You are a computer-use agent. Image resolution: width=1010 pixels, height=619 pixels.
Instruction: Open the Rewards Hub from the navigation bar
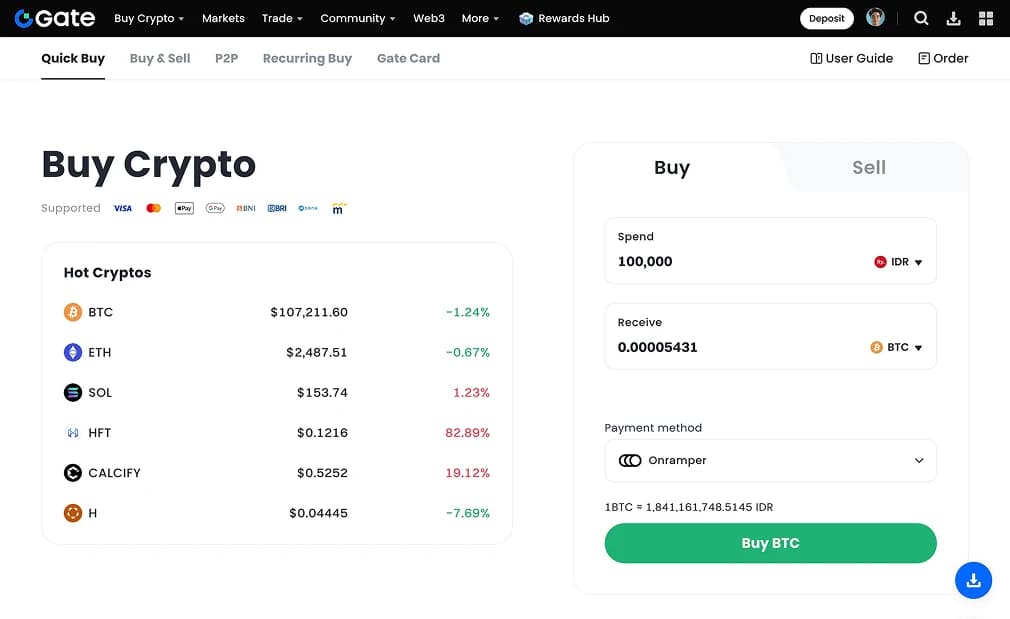(x=564, y=18)
